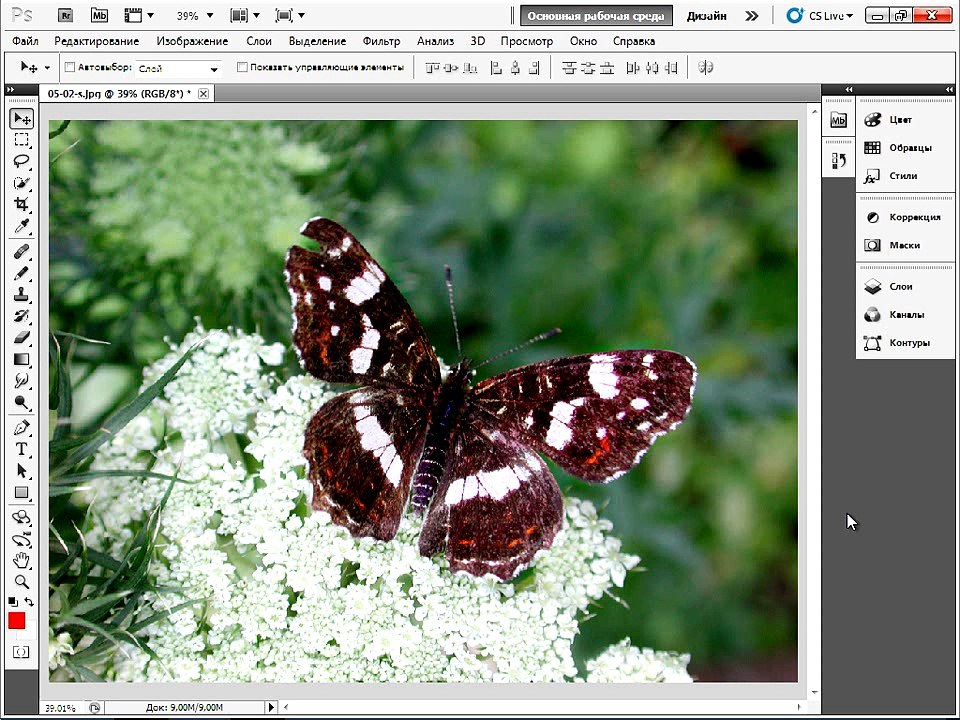The width and height of the screenshot is (960, 720).
Task: Select the Move tool in the toolbox
Action: (21, 118)
